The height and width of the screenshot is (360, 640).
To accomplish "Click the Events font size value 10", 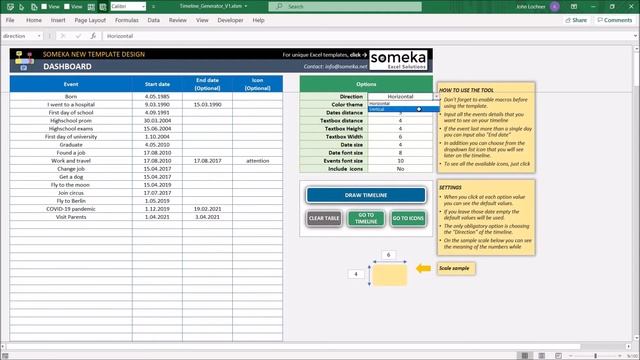I will [400, 161].
